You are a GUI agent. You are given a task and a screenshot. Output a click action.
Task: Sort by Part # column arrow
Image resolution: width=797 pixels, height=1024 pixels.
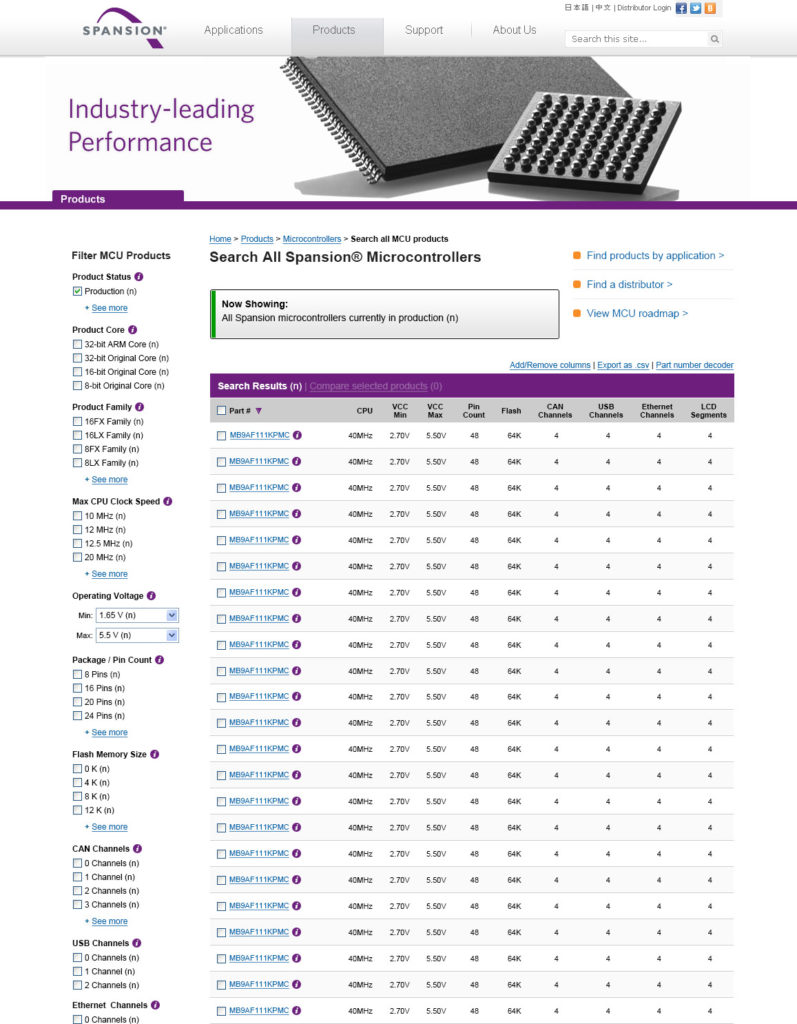coord(259,410)
